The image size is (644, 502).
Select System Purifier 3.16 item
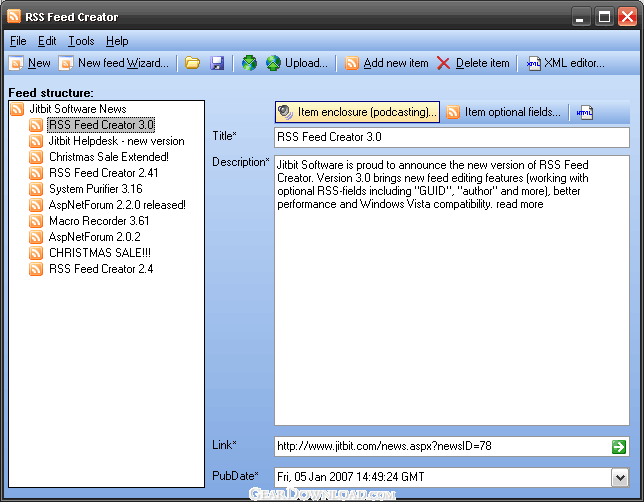click(96, 189)
